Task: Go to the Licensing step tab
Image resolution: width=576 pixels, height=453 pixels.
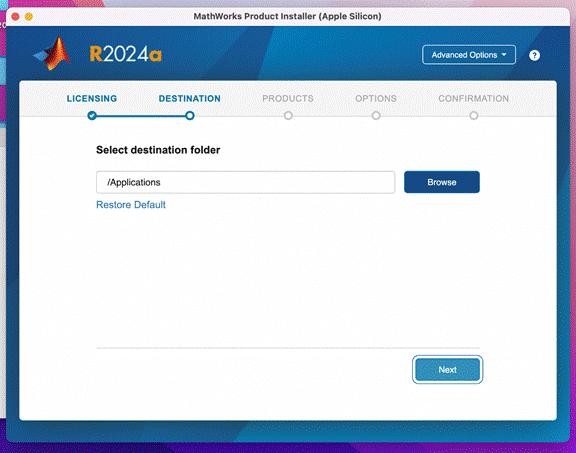Action: pos(92,98)
